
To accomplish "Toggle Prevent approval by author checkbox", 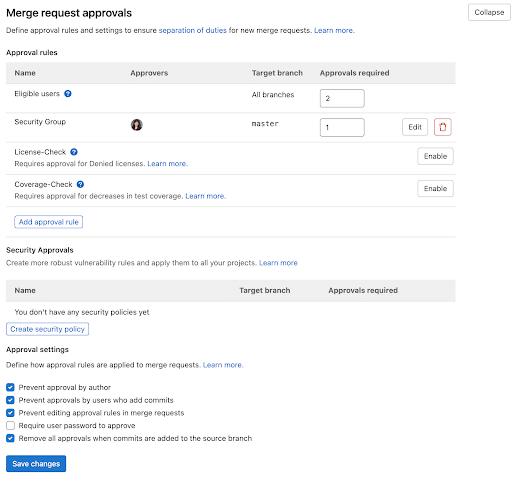I will (10, 387).
